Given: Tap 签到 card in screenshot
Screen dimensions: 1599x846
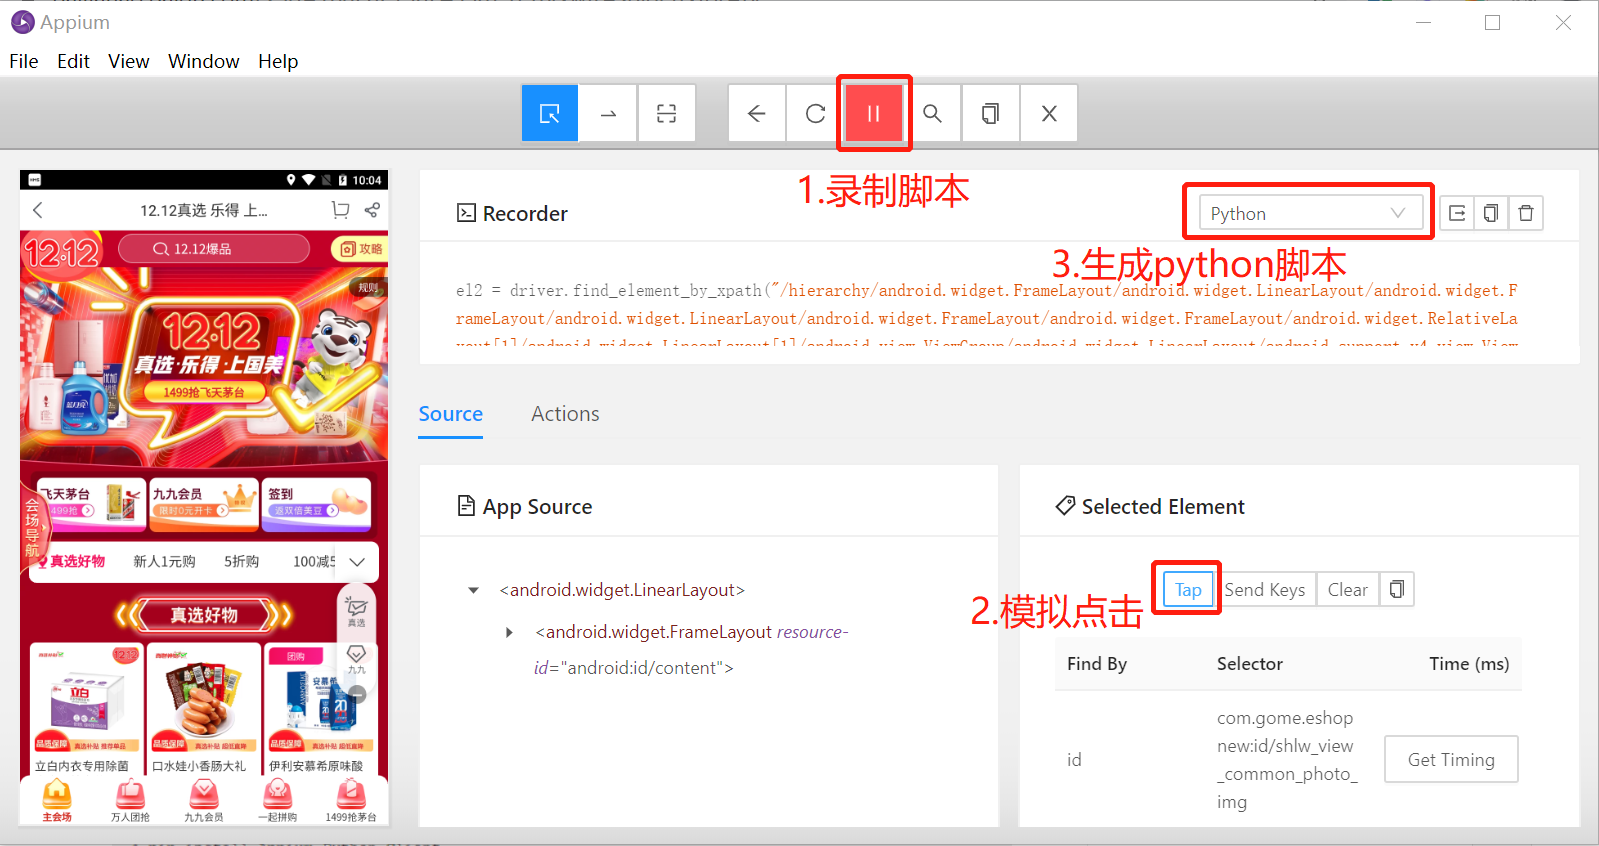Looking at the screenshot, I should coord(316,502).
